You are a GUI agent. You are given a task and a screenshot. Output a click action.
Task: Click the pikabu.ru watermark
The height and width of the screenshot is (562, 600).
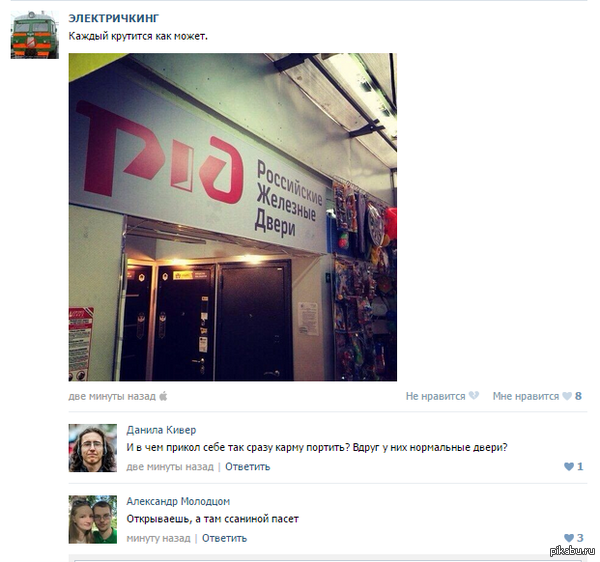[x=572, y=551]
